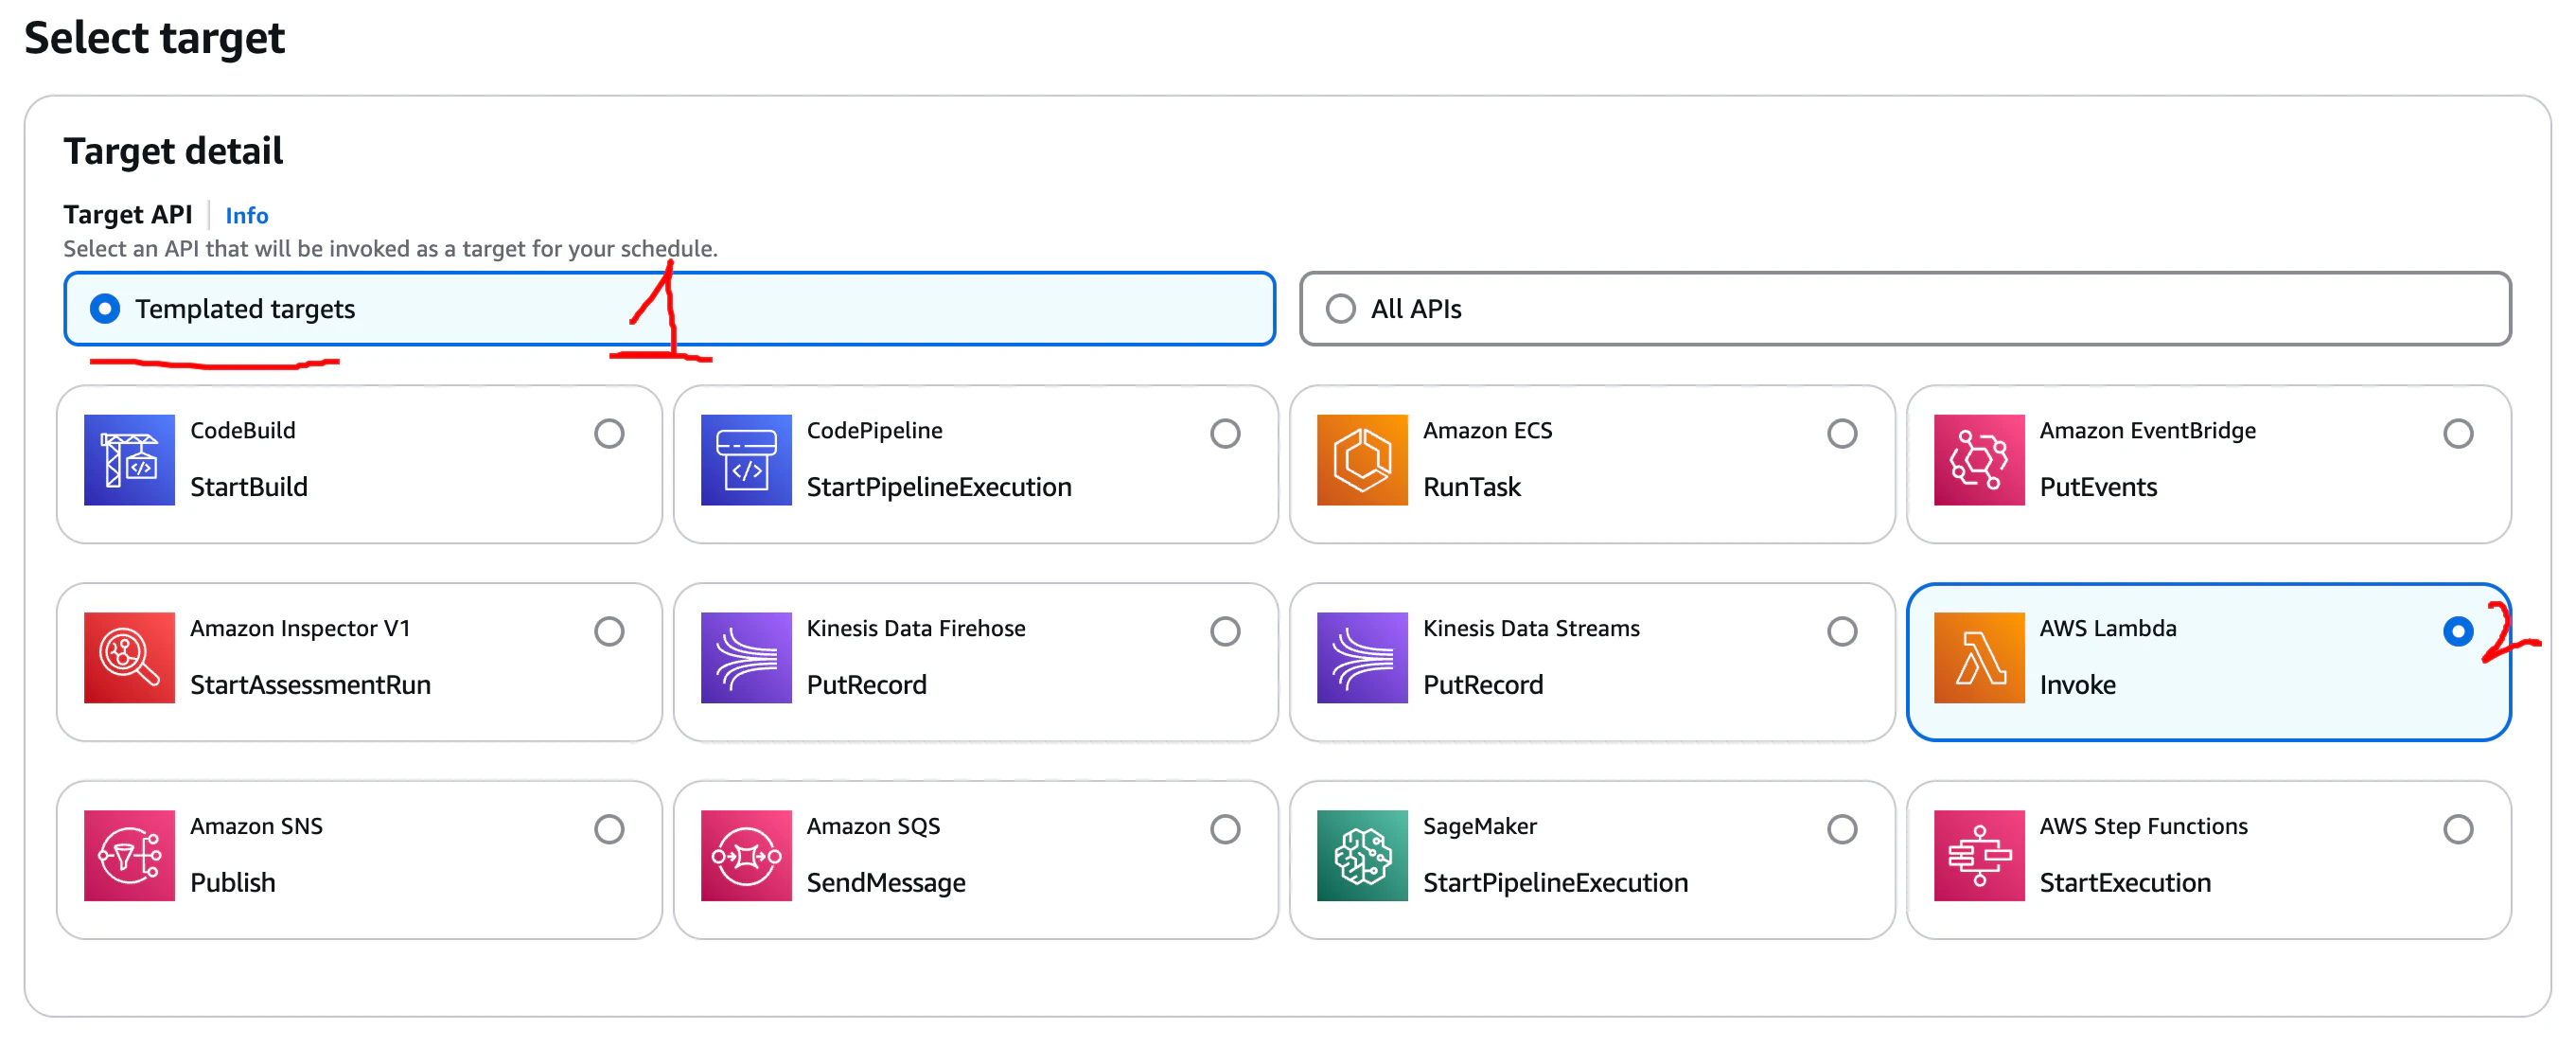Screen dimensions: 2576x1047
Task: Click the 'Target API' field label
Action: click(128, 215)
